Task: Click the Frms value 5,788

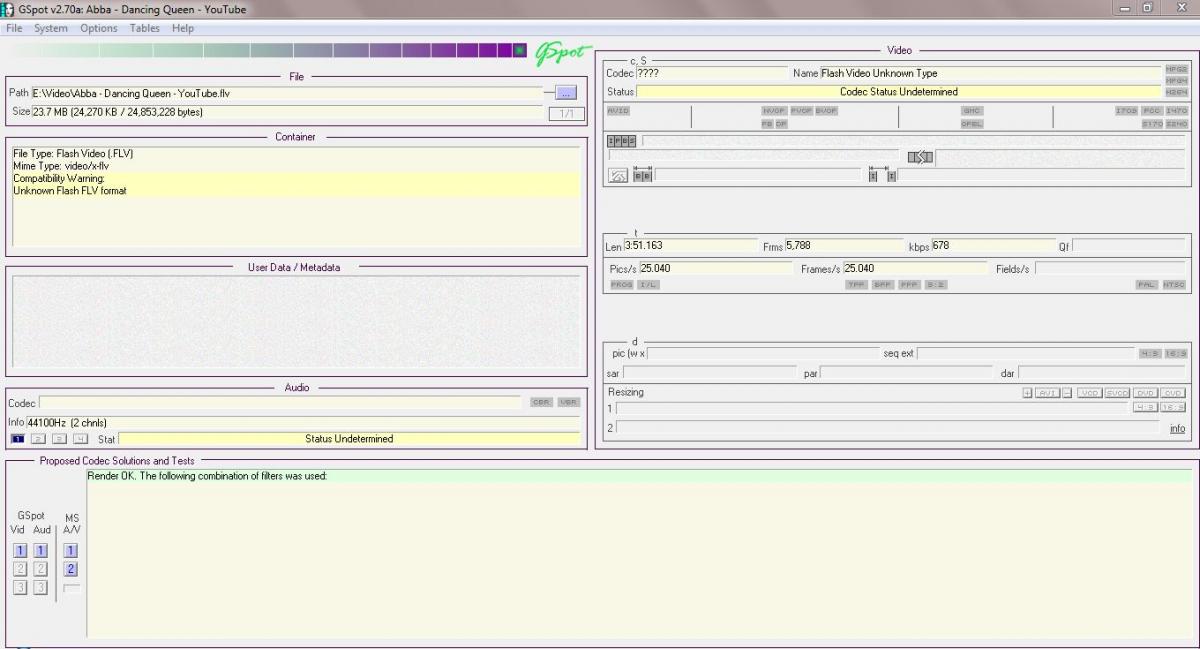Action: [843, 246]
